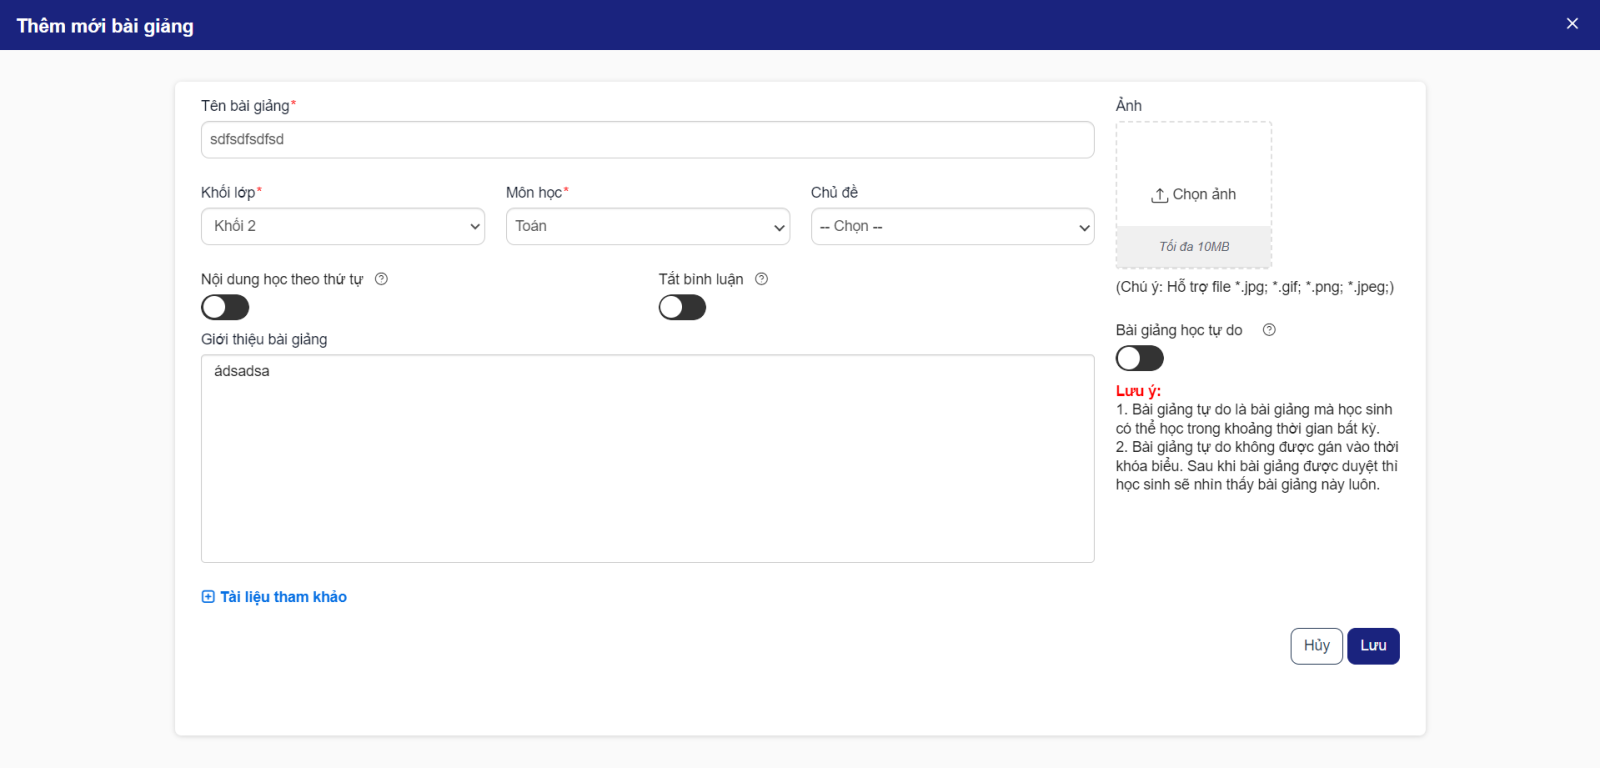Close the Thêm mới bài giảng dialog
1600x768 pixels.
pos(1572,24)
